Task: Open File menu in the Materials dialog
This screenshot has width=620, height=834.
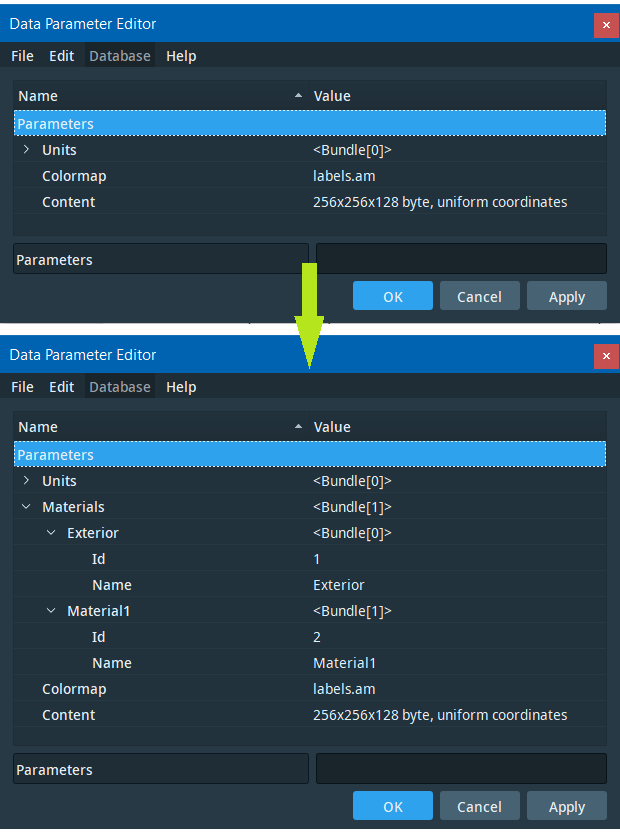Action: (x=22, y=387)
